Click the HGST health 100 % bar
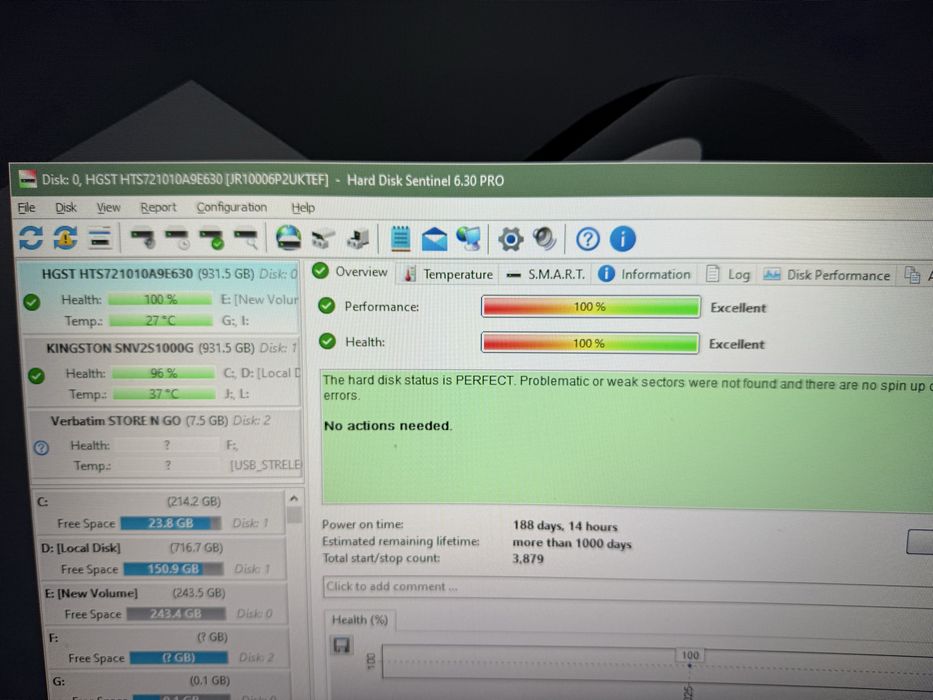Screen dimensions: 933x700 [x=159, y=299]
